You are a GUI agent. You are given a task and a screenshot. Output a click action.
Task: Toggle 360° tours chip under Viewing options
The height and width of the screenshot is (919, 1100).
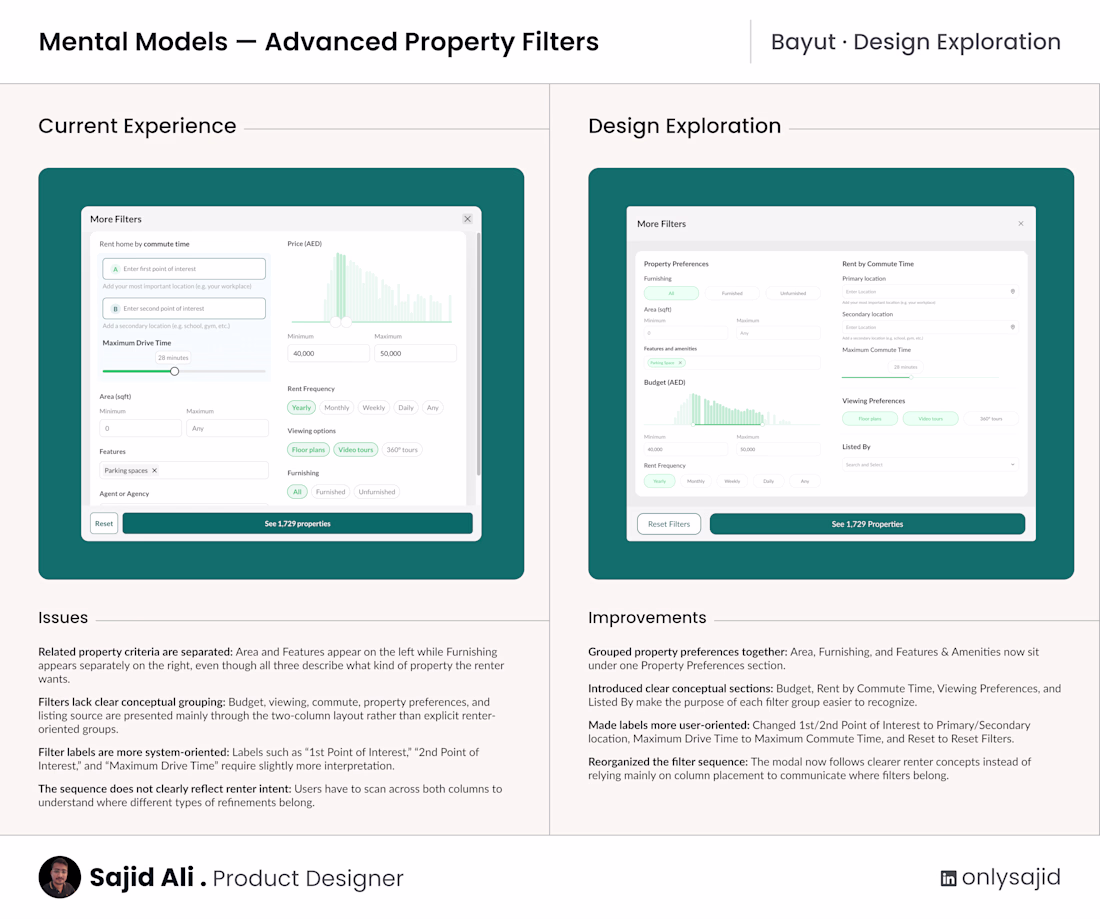(402, 450)
